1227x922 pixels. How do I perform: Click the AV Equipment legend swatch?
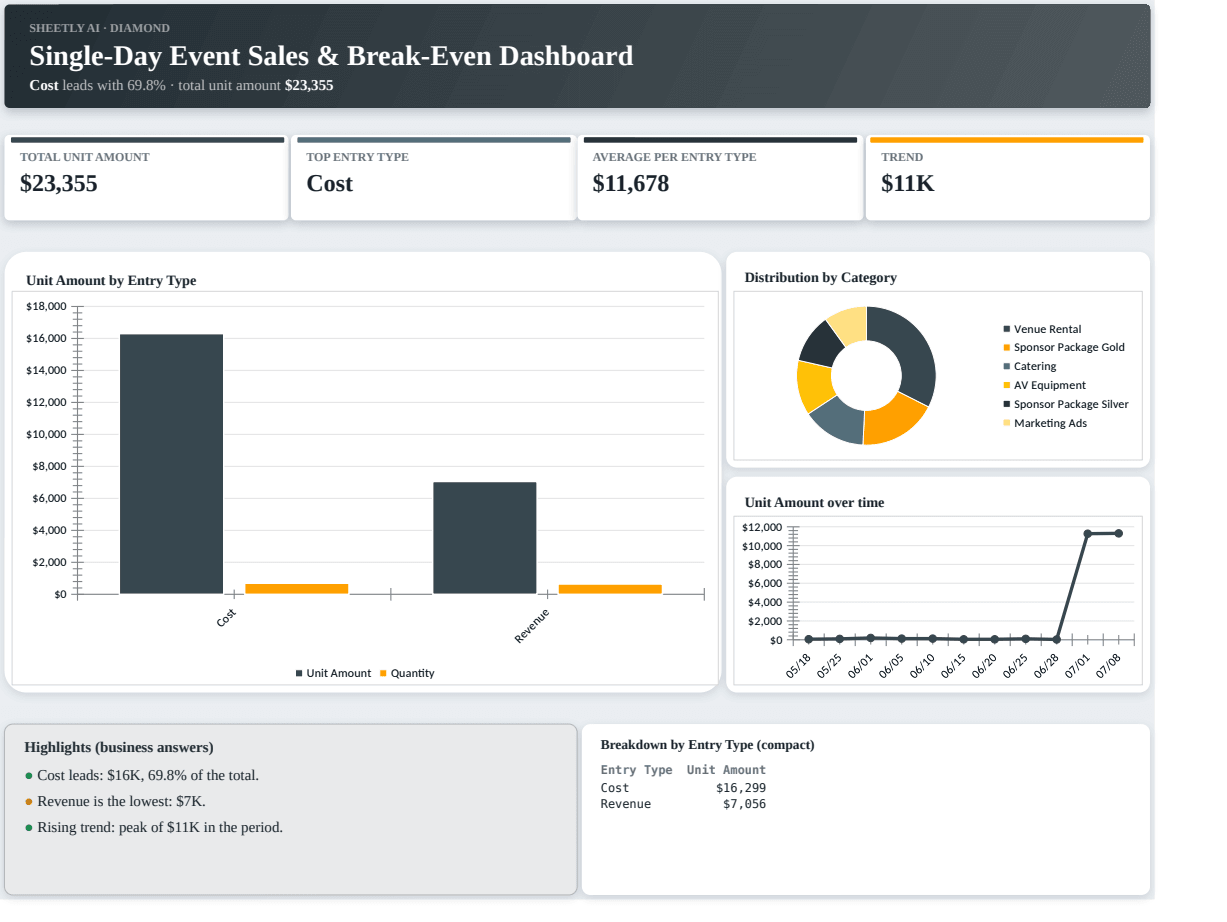tap(1007, 385)
